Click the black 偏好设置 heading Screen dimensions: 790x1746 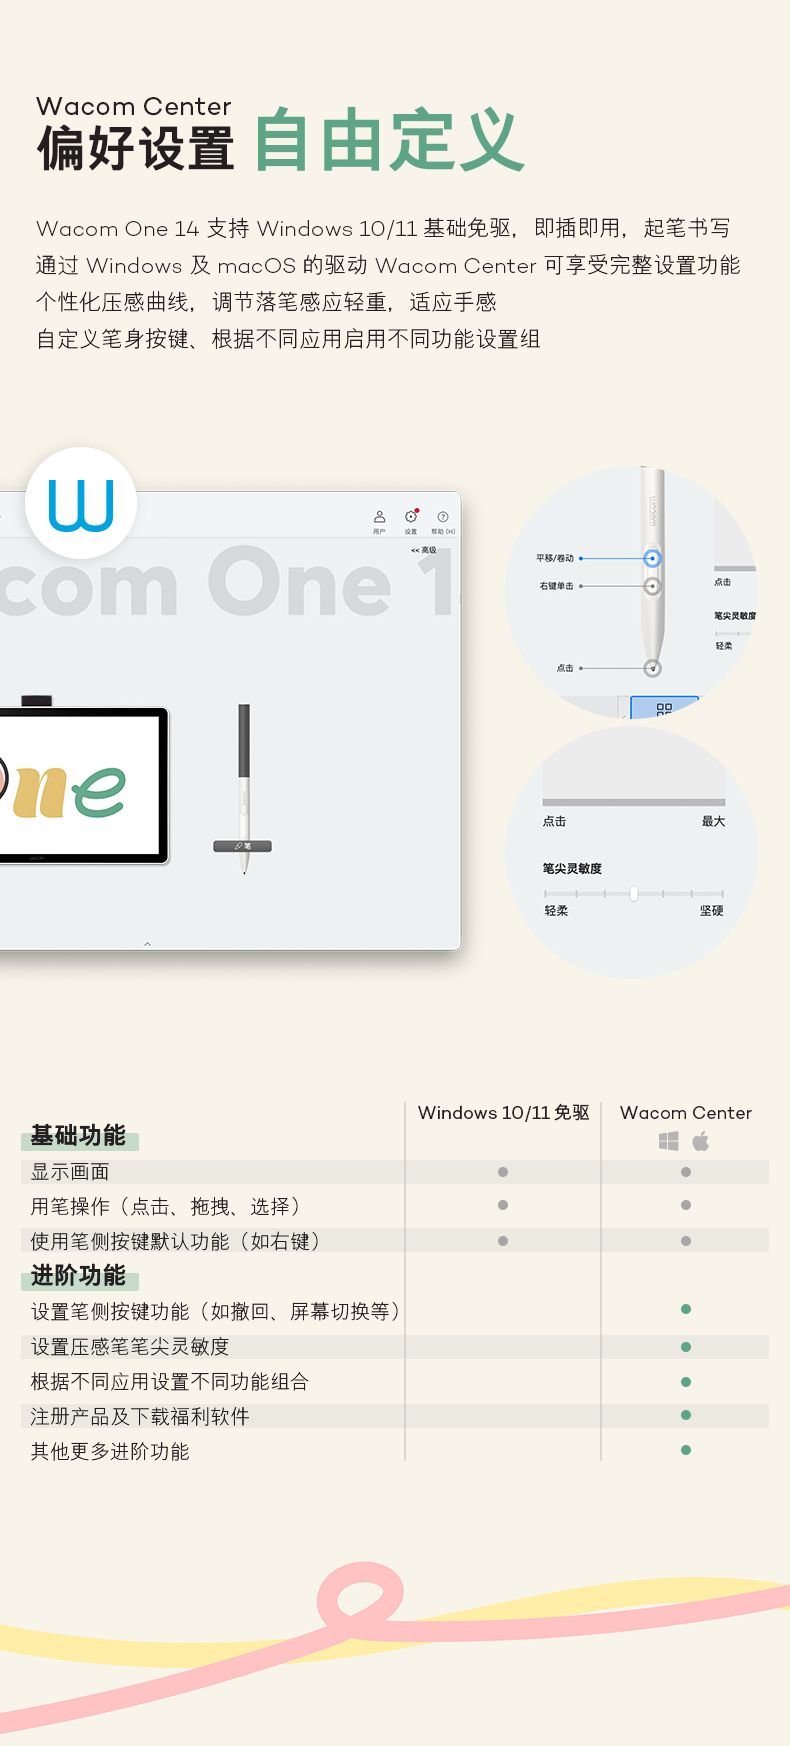[136, 149]
